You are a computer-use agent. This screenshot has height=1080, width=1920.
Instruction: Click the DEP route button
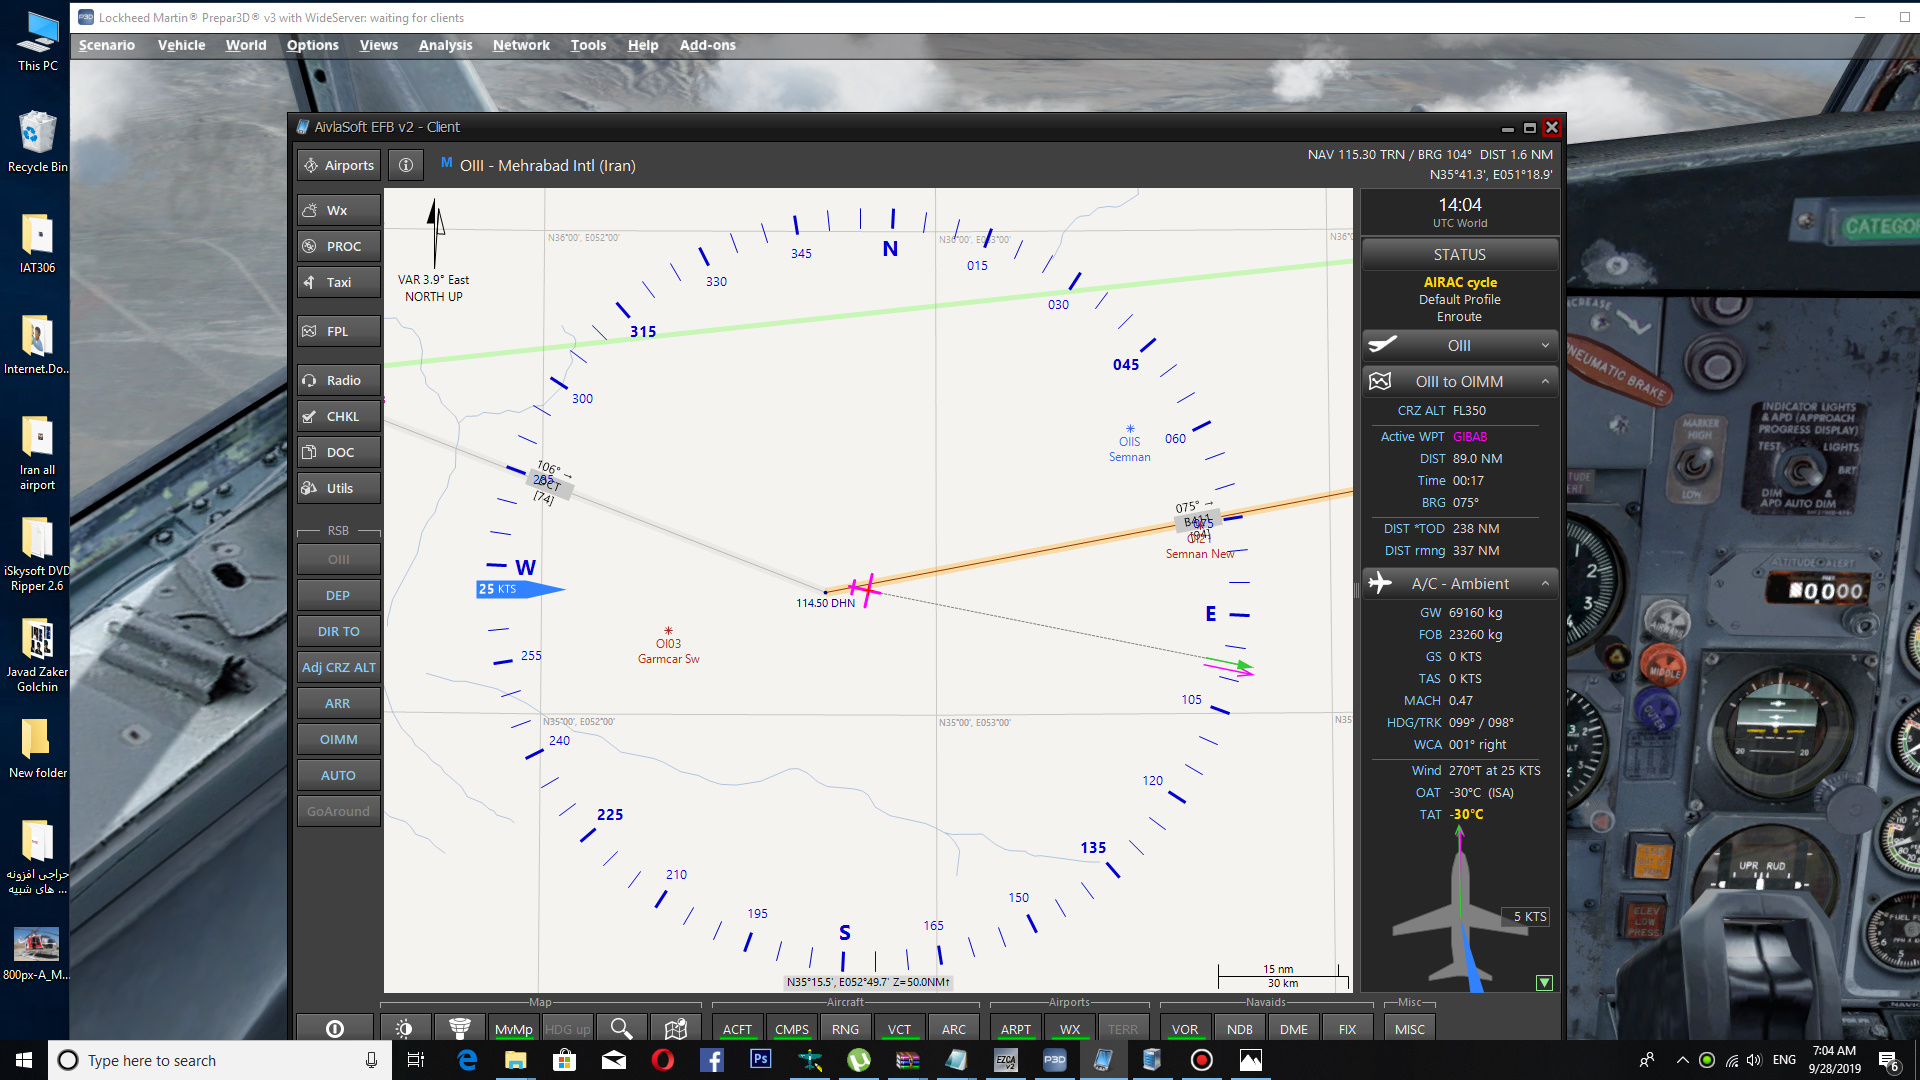click(x=339, y=595)
